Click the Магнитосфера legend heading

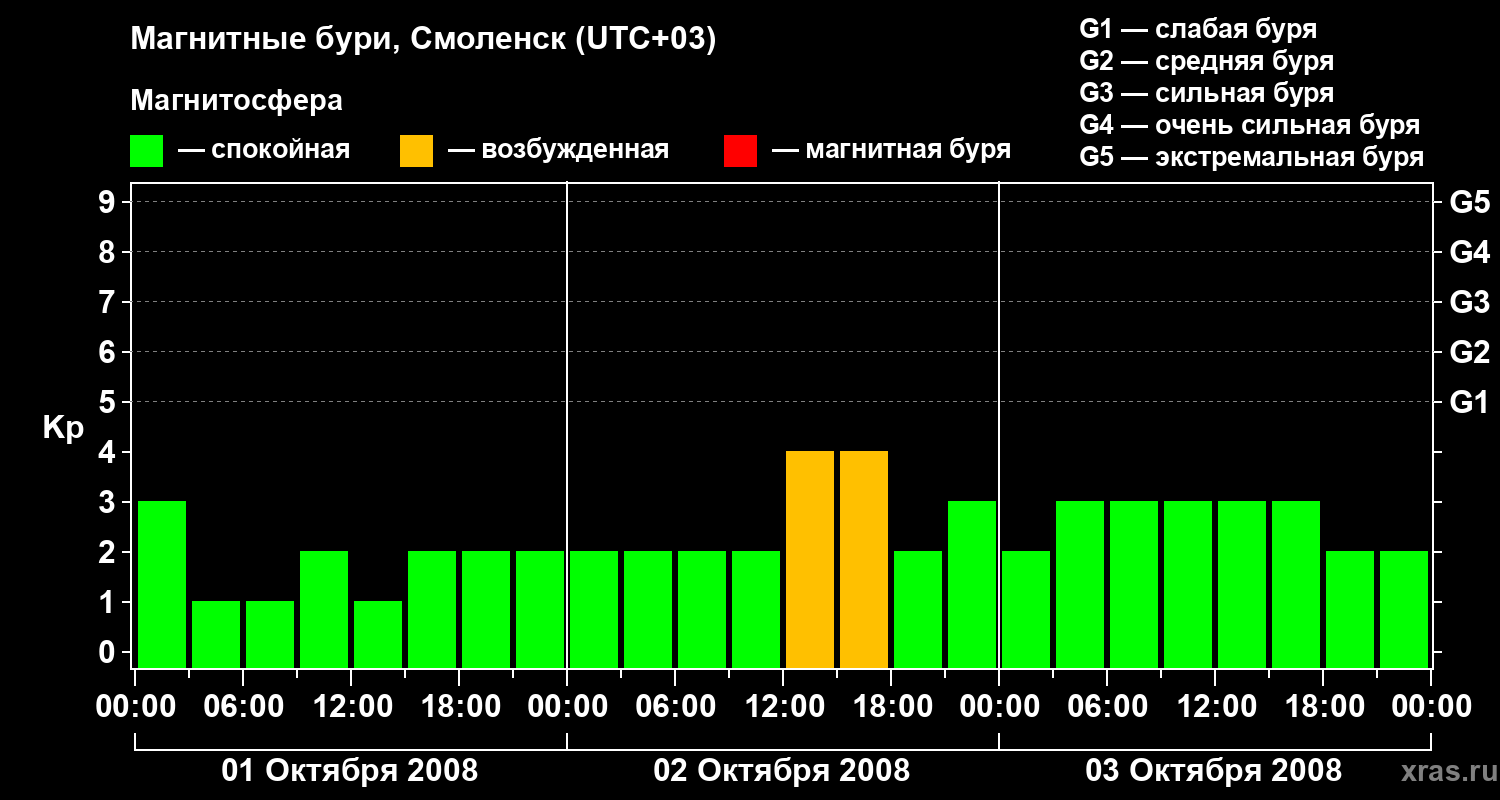pos(237,101)
